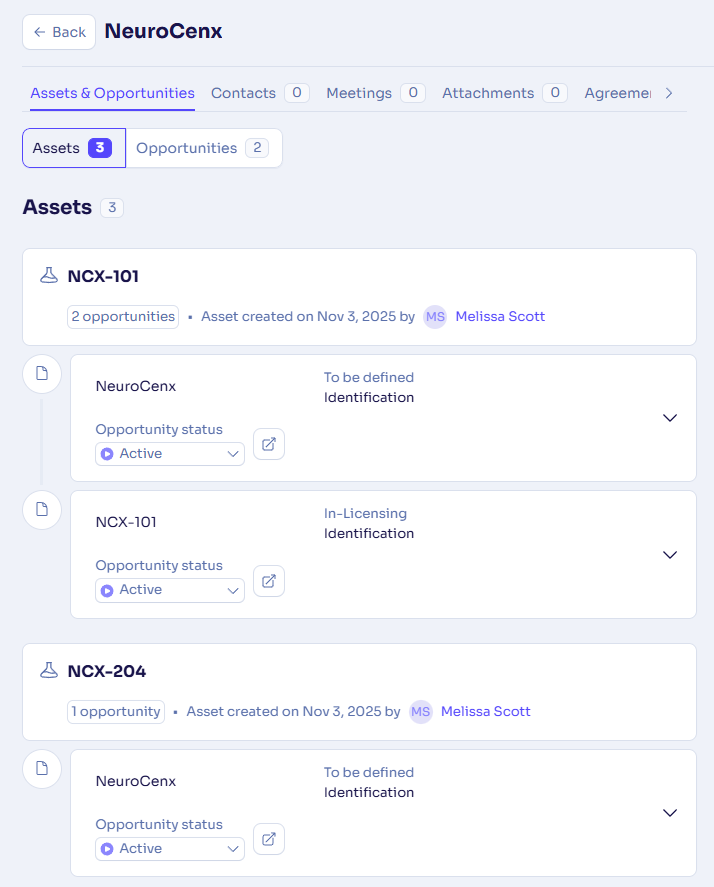
Task: Click the flask icon next to NCX-204
Action: (48, 671)
